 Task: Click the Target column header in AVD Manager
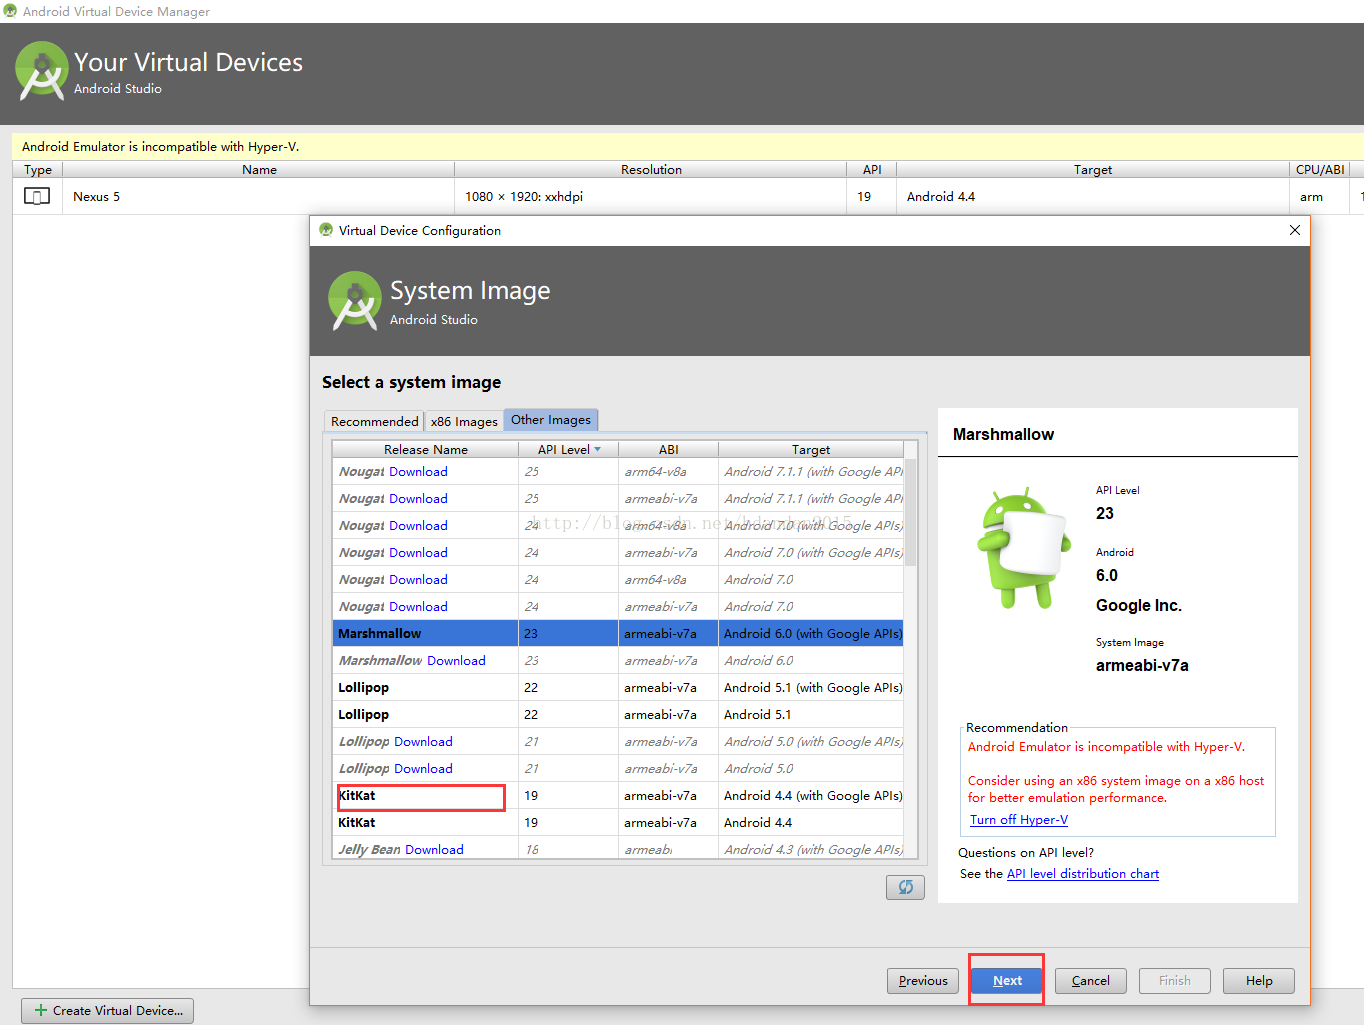click(1093, 169)
